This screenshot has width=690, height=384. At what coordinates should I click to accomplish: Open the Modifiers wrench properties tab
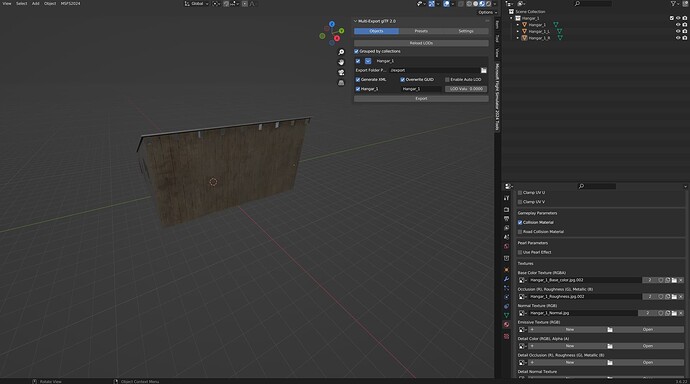click(x=506, y=279)
